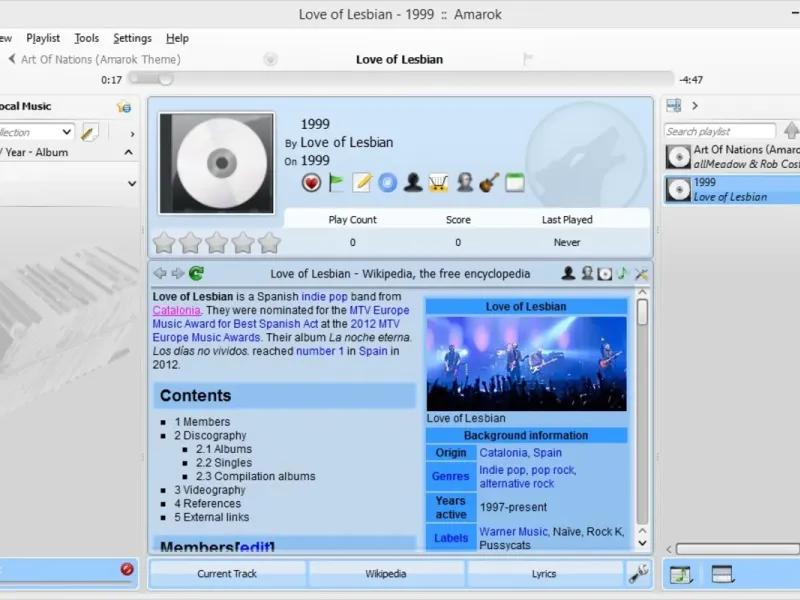Click the round icon left of Love of Lesbian title
This screenshot has width=800, height=600.
[270, 59]
